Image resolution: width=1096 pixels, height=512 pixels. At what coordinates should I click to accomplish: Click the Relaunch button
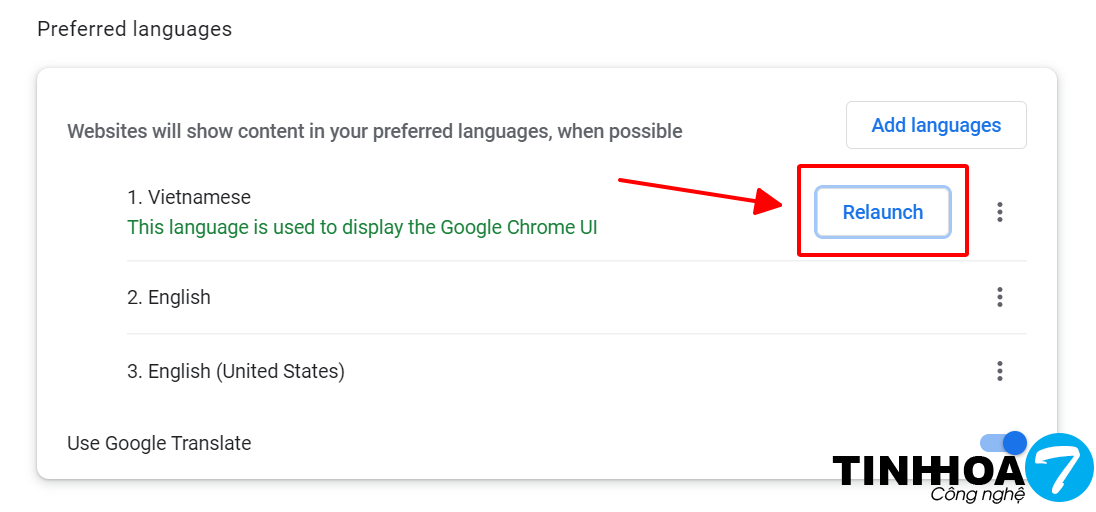coord(882,212)
